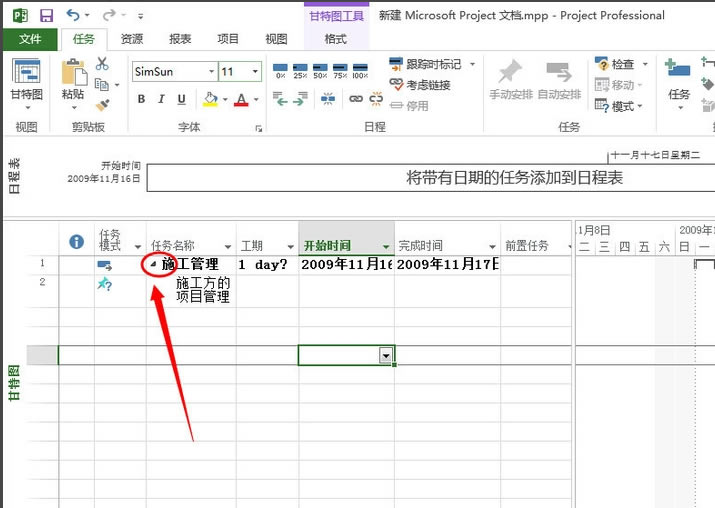Toggle bold formatting
This screenshot has width=715, height=508.
pos(141,99)
